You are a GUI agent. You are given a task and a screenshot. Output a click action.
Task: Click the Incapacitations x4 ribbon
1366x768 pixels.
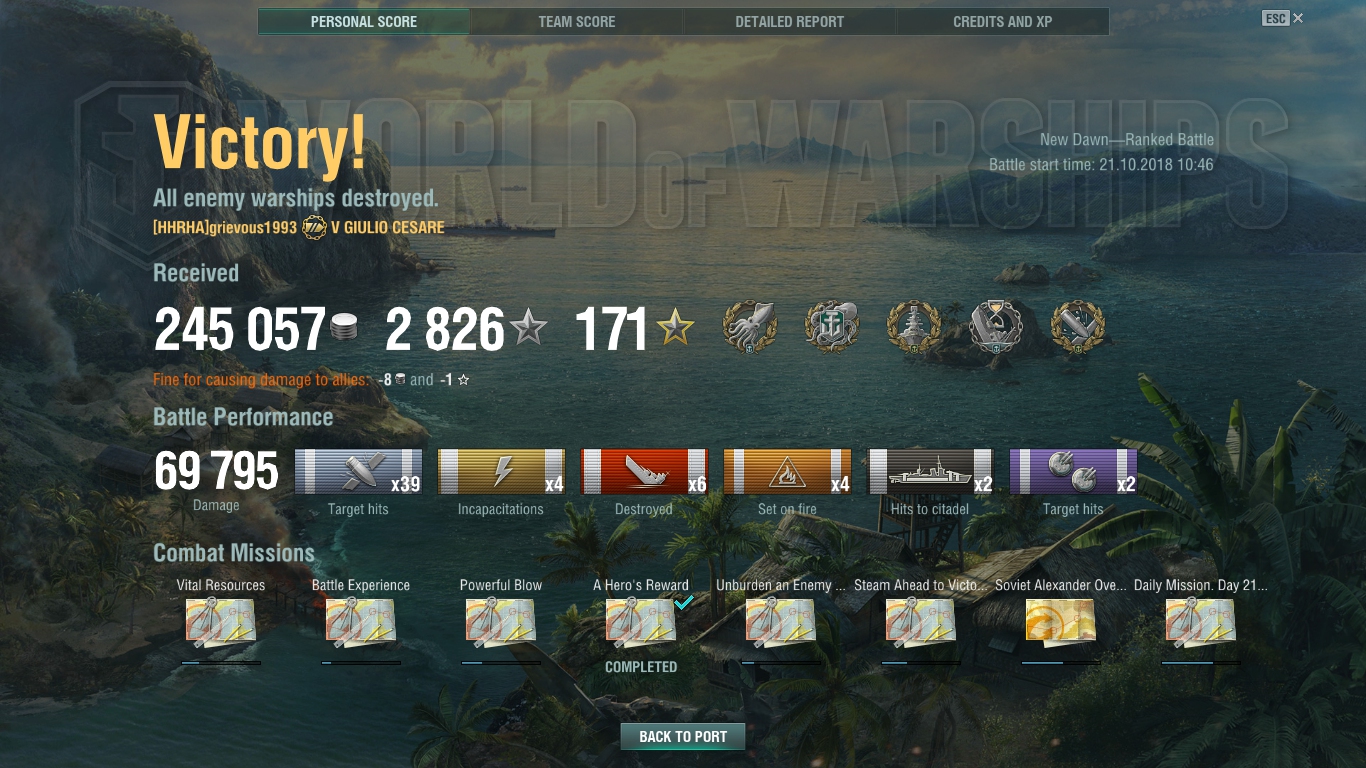[501, 472]
